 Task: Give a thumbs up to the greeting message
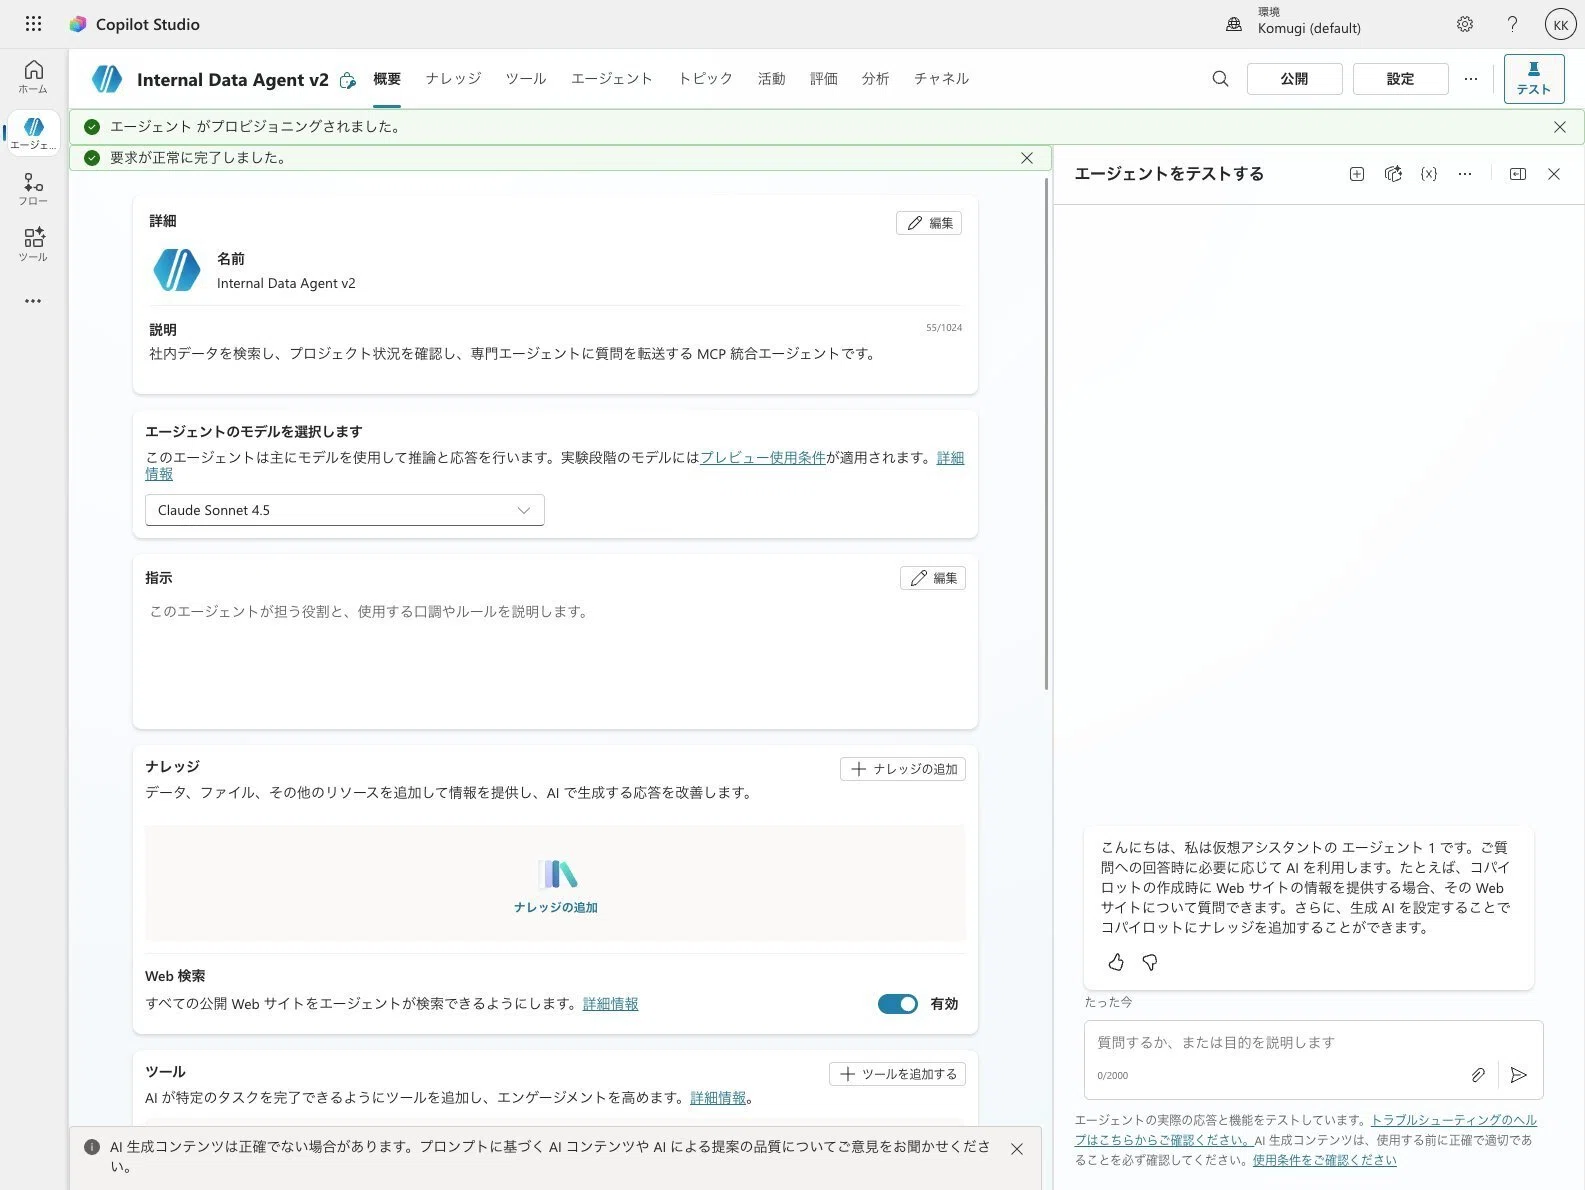1116,962
